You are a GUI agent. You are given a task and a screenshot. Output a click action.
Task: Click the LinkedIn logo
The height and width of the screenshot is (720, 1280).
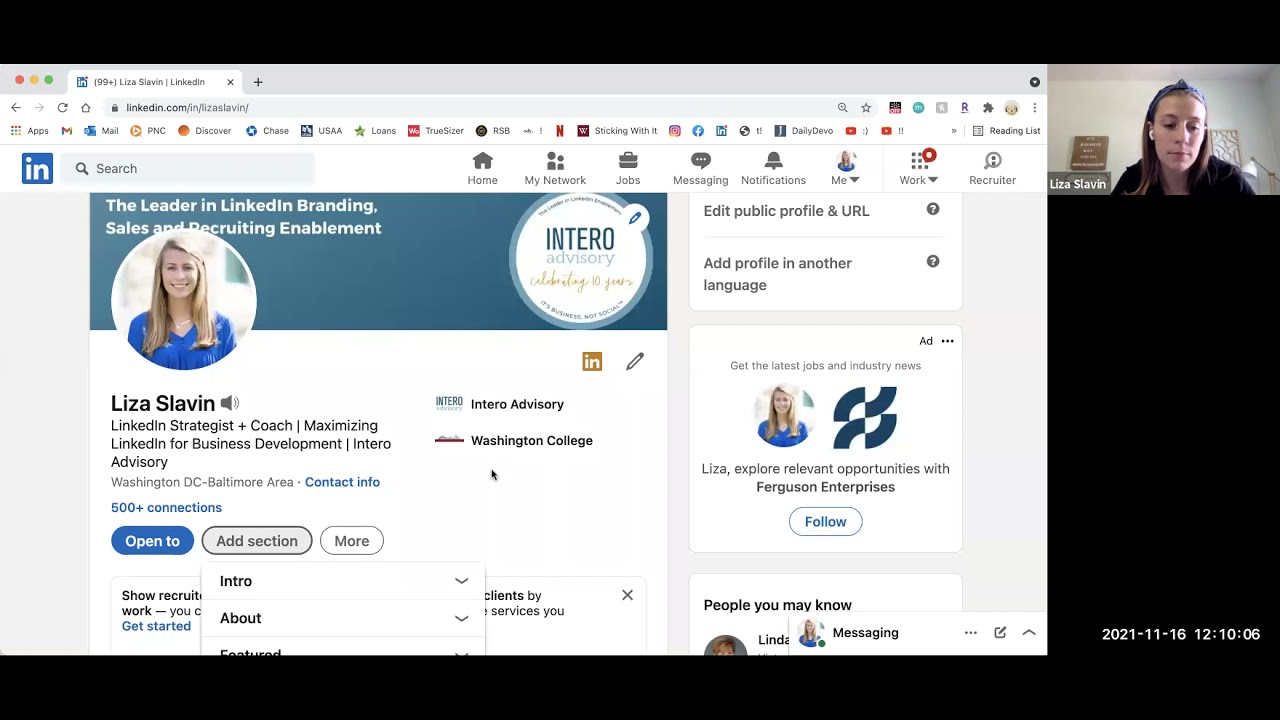click(x=37, y=168)
